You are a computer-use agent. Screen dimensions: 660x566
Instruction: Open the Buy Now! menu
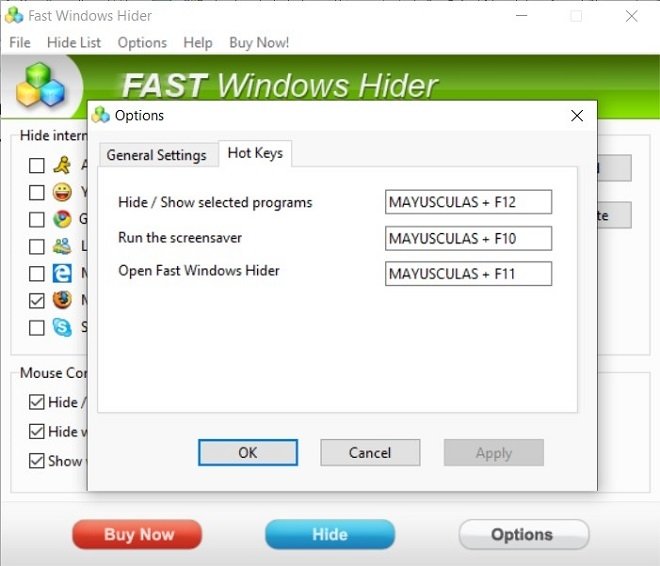[259, 43]
